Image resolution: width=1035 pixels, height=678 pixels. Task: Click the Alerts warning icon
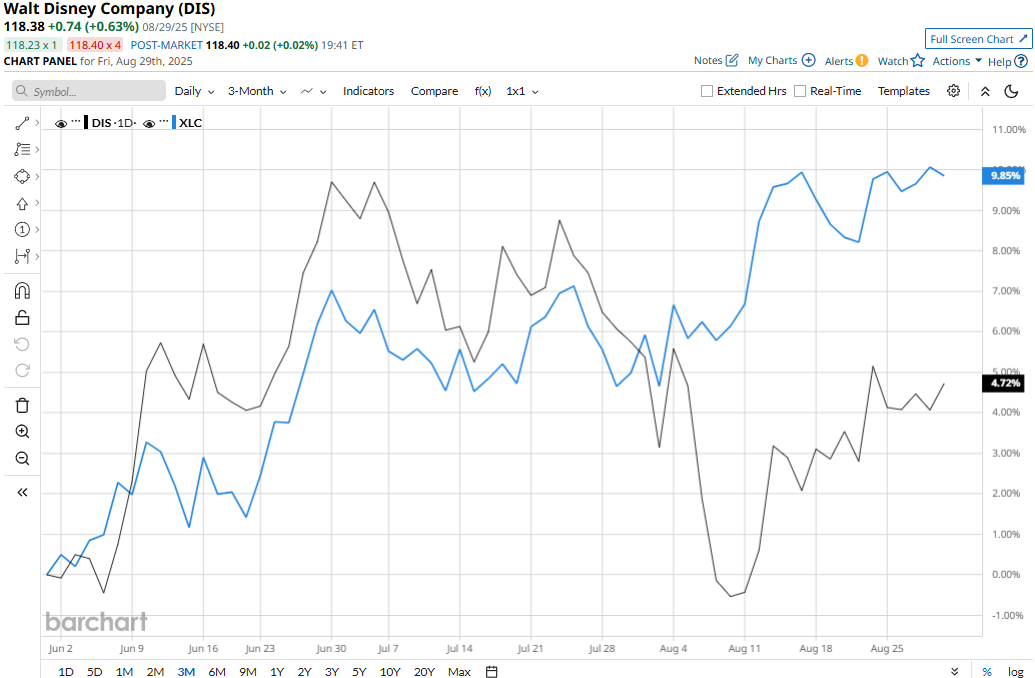coord(862,61)
